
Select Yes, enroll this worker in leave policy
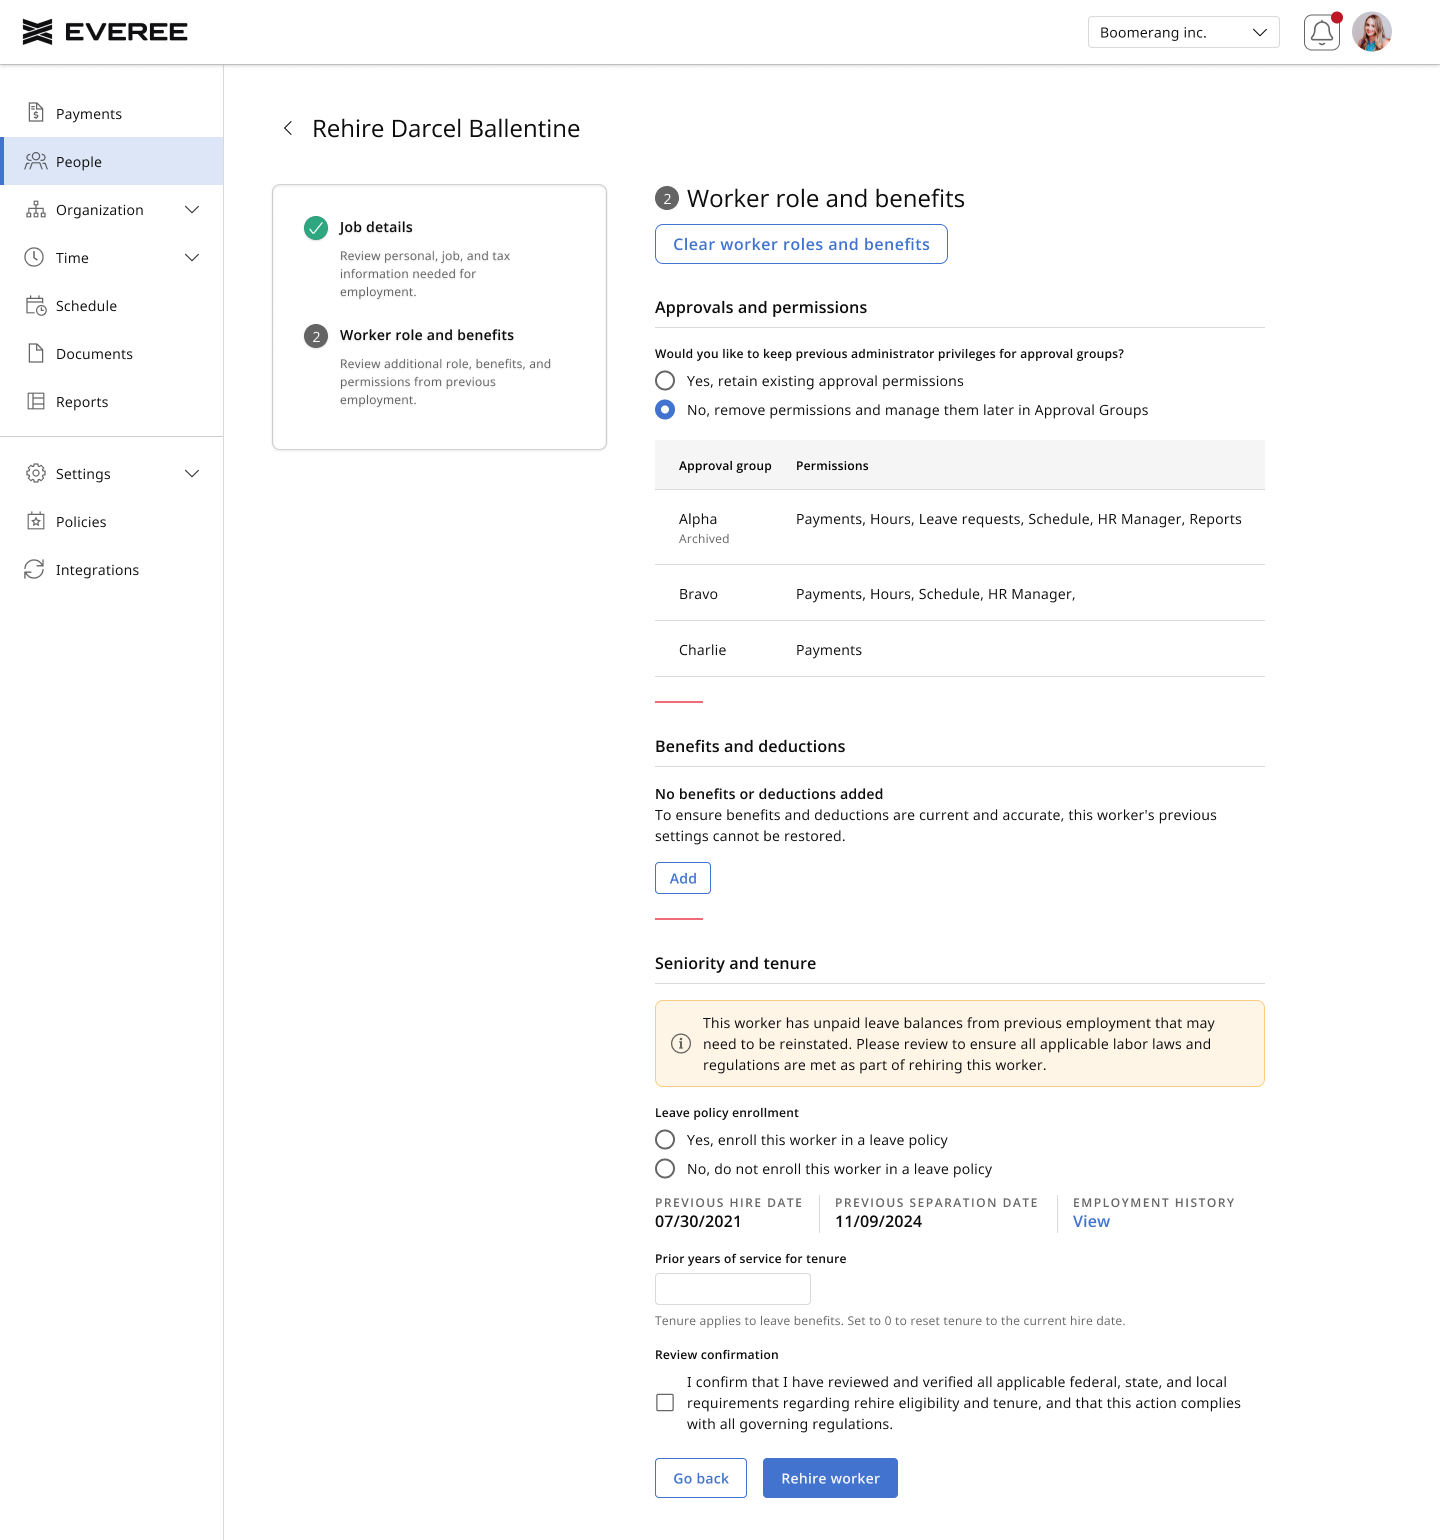(665, 1140)
